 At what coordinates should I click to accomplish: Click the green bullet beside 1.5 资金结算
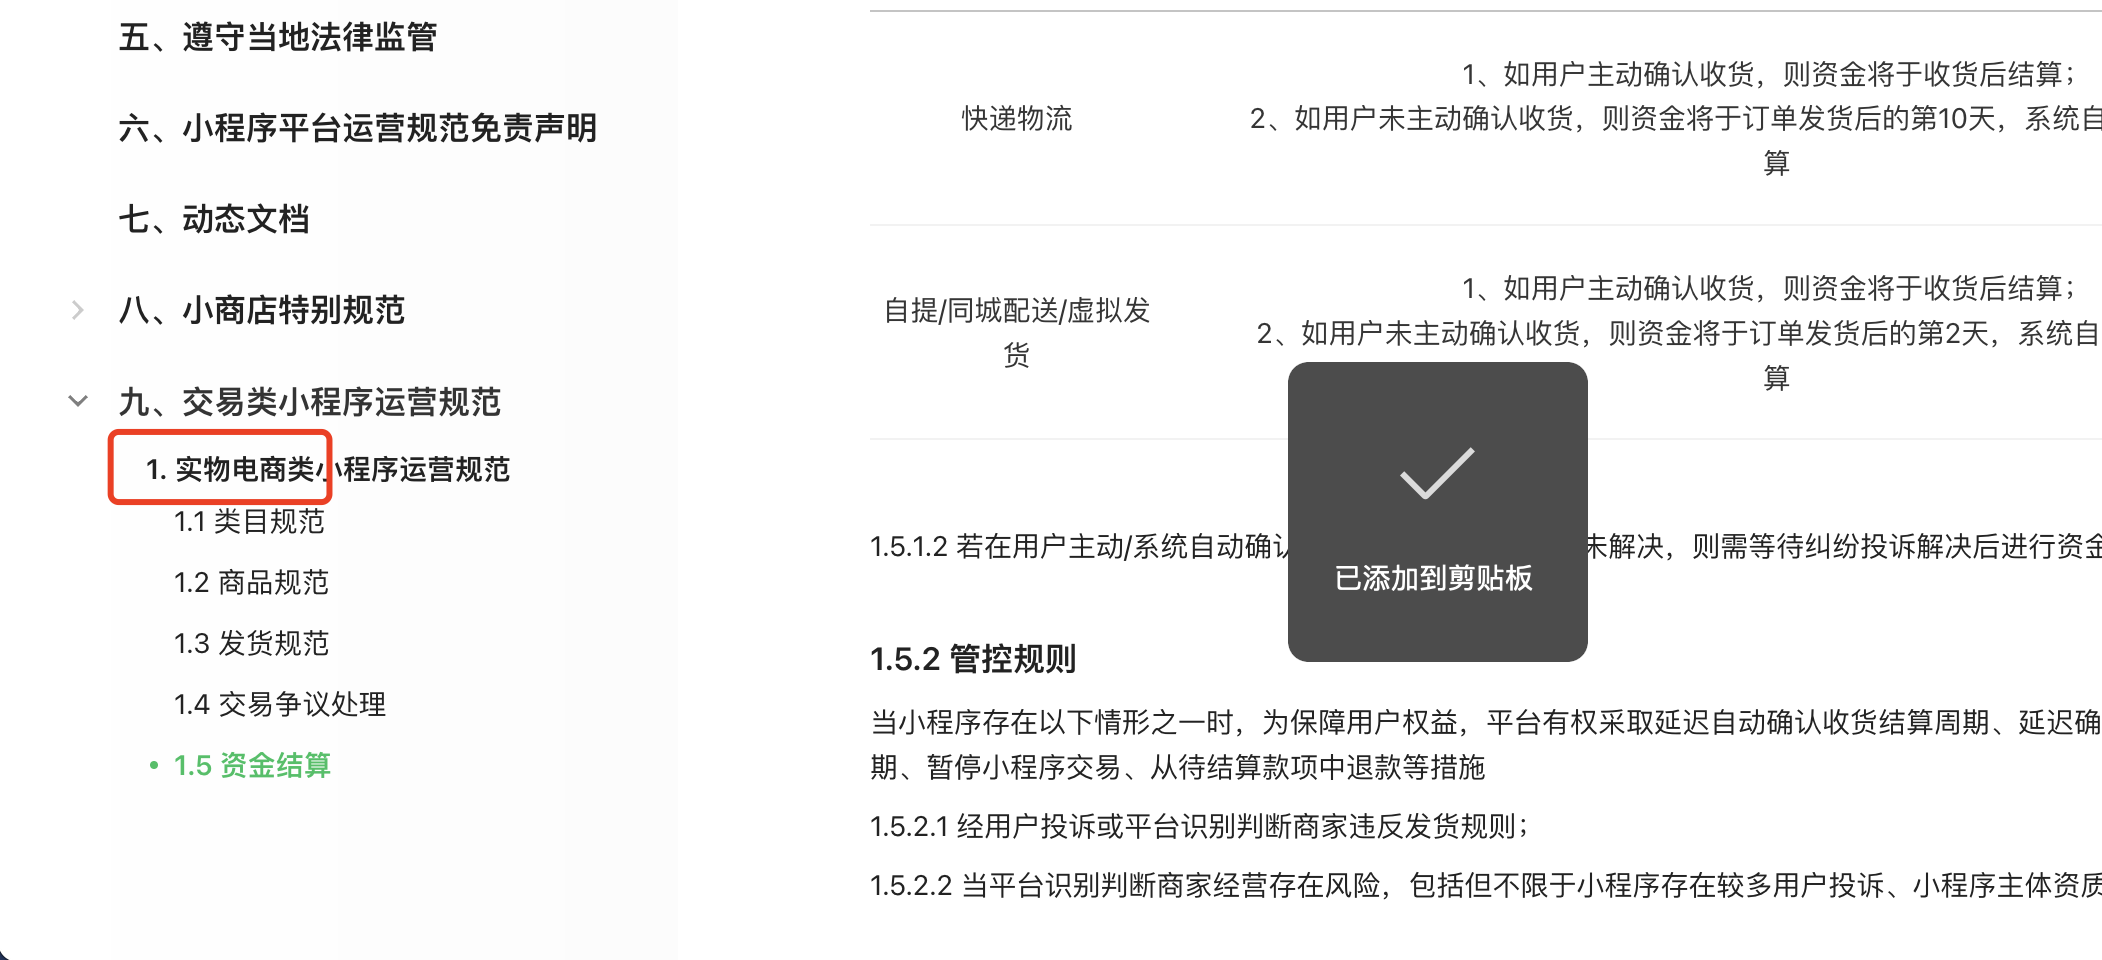tap(154, 765)
